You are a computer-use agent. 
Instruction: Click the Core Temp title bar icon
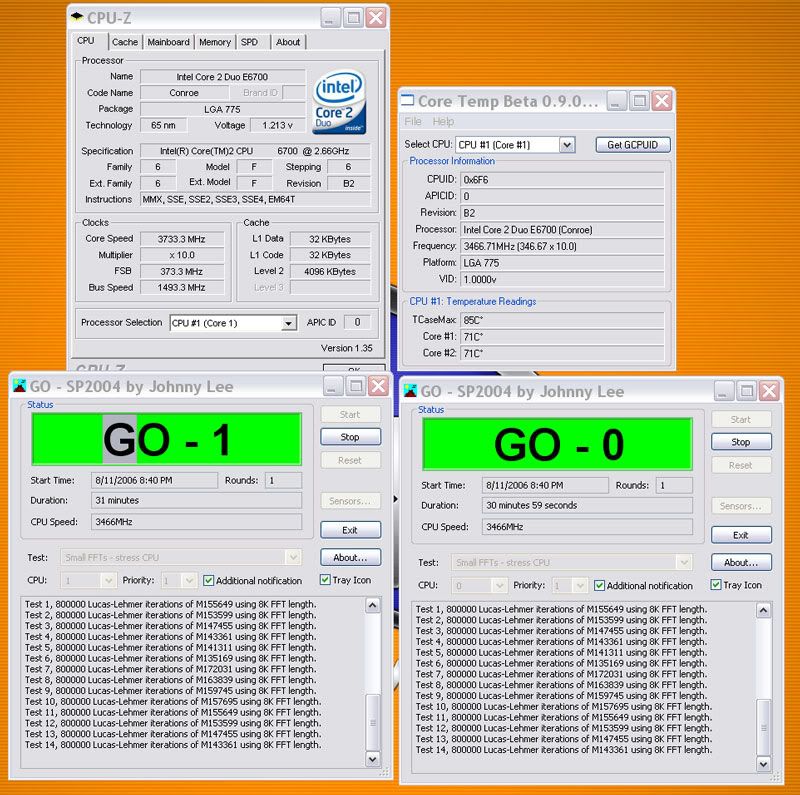408,101
